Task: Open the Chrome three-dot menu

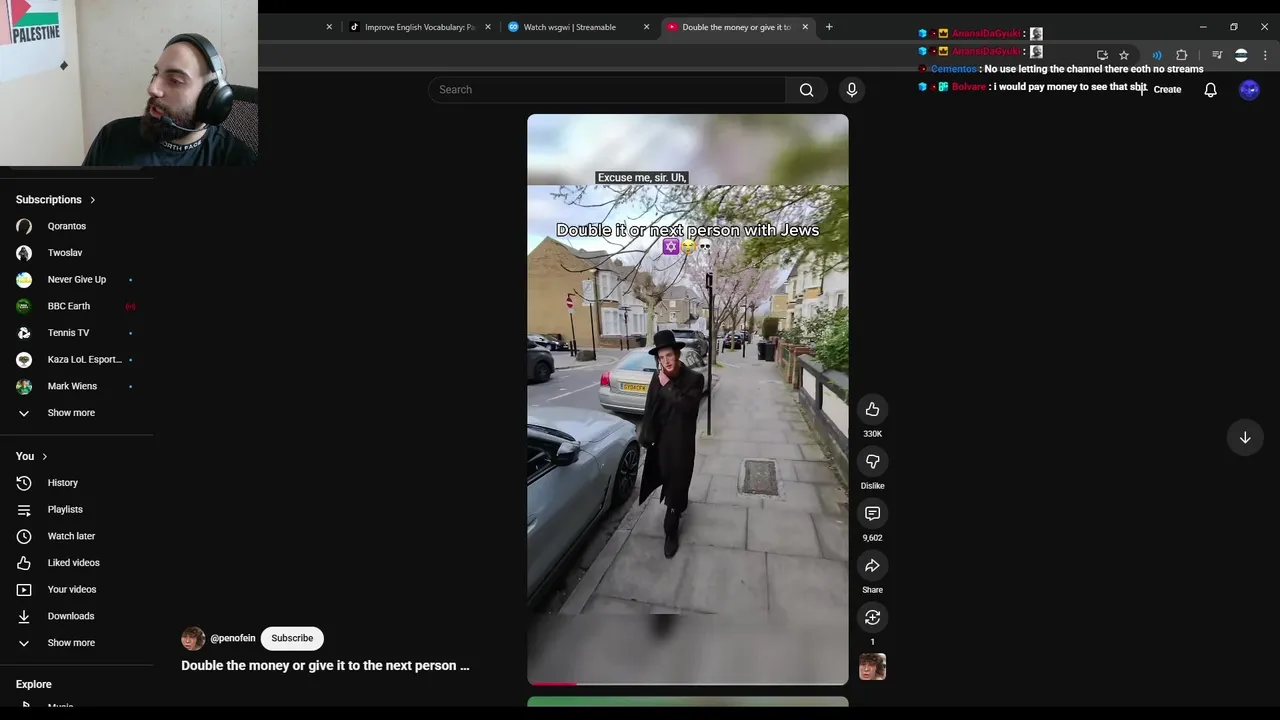Action: pos(1266,55)
